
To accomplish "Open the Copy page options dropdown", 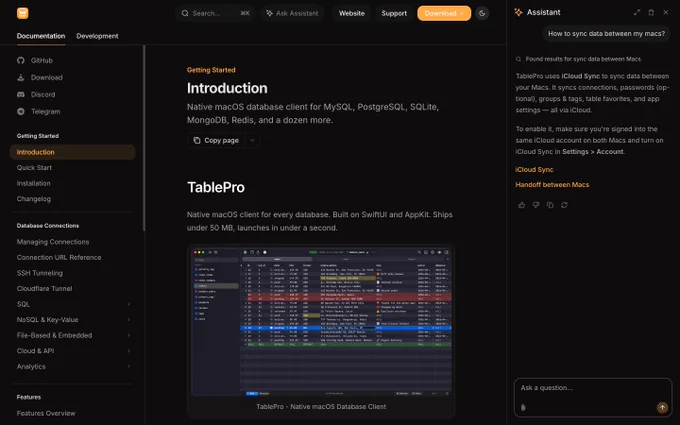I will tap(252, 140).
